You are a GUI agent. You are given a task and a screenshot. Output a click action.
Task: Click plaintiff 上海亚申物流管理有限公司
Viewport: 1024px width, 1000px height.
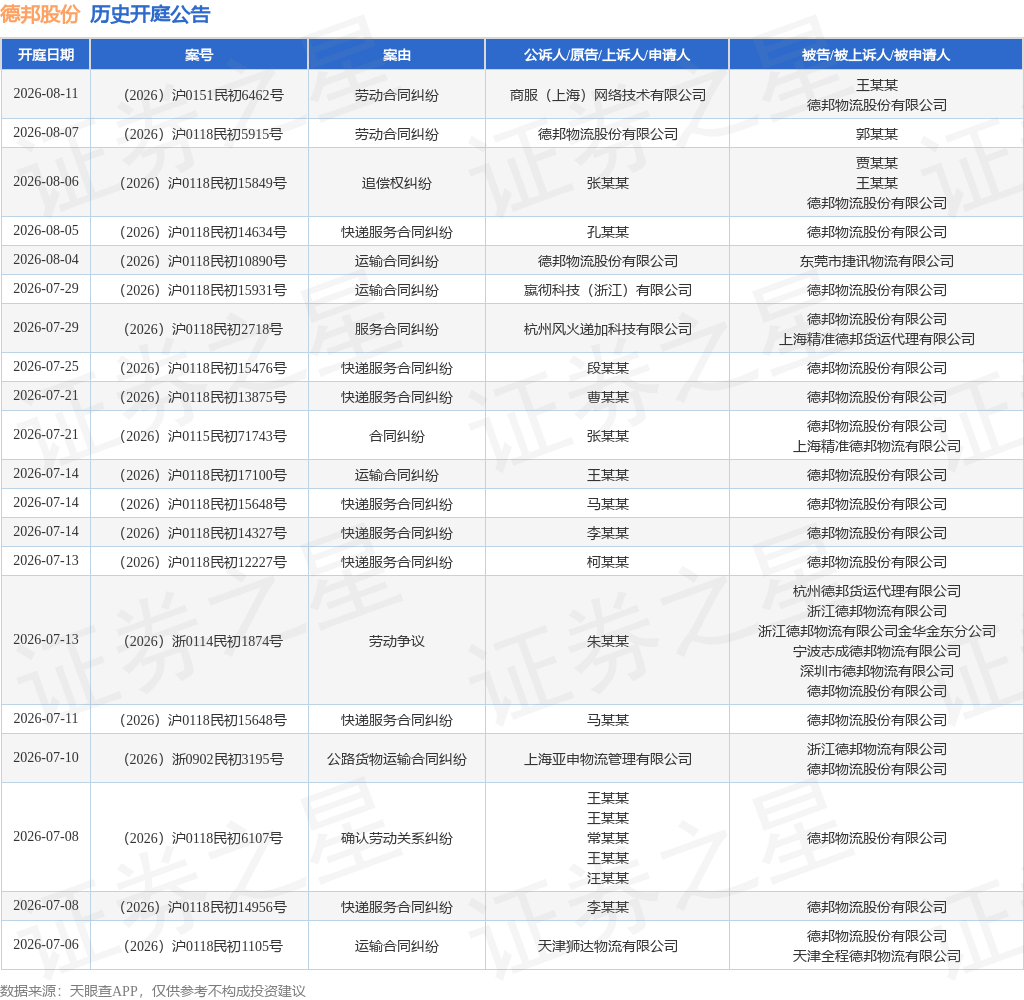point(607,759)
